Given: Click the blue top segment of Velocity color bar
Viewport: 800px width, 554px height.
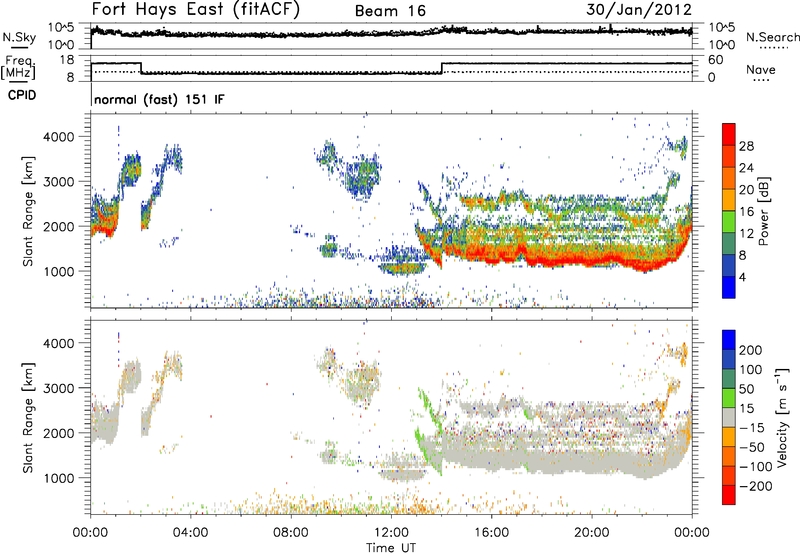Looking at the screenshot, I should tap(729, 340).
